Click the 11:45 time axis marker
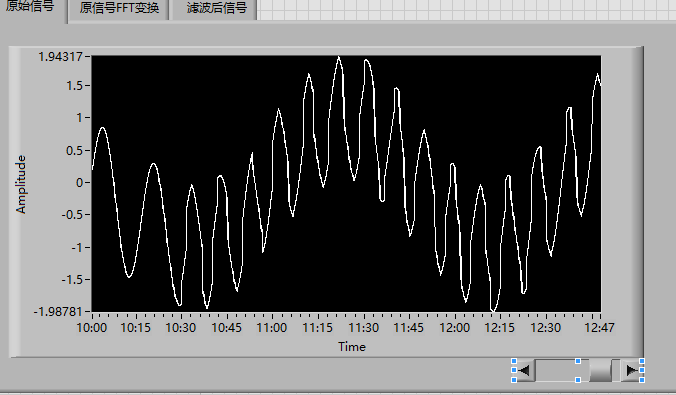Image resolution: width=676 pixels, height=395 pixels. click(x=409, y=328)
